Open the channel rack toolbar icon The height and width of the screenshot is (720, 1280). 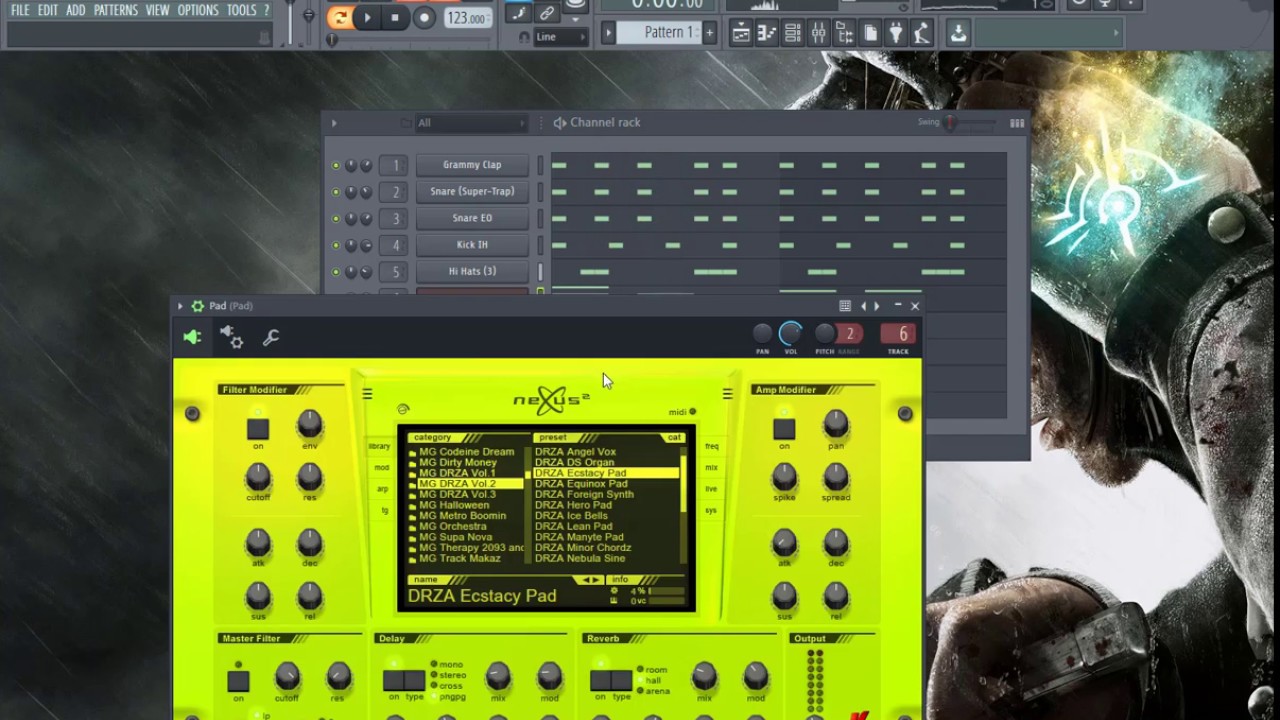(x=793, y=33)
